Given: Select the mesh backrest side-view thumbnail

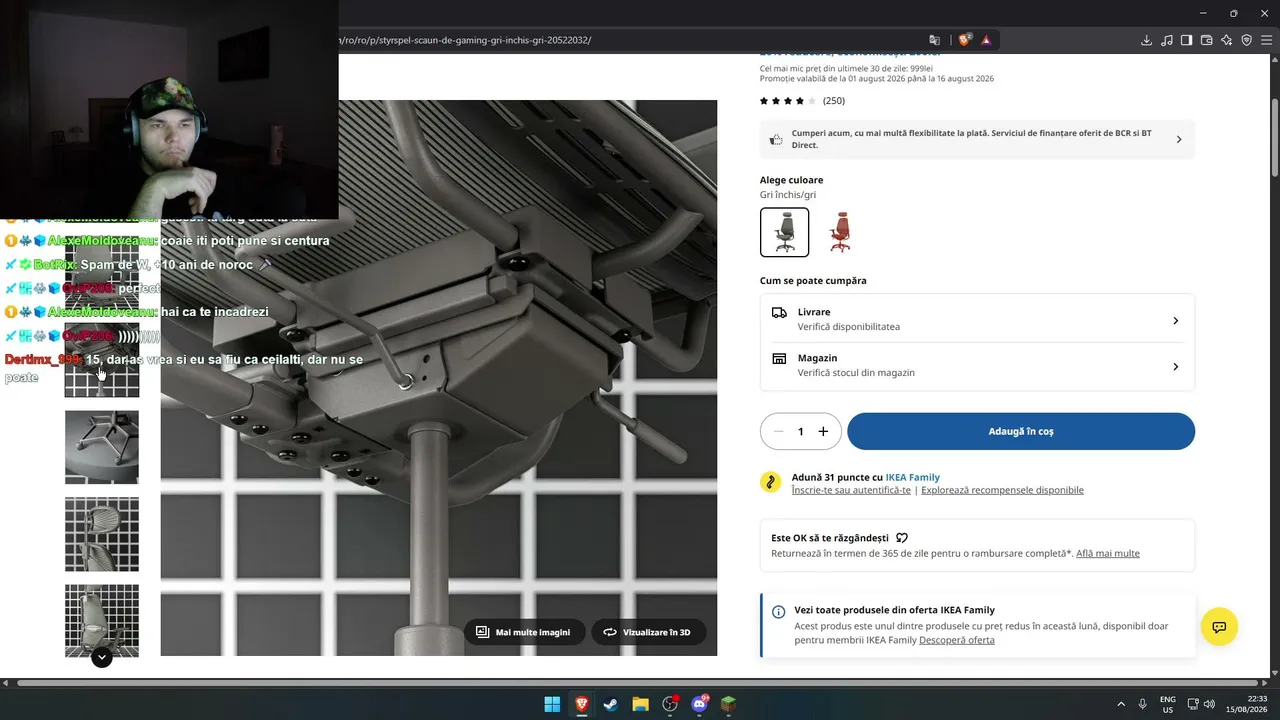Looking at the screenshot, I should pos(102,534).
